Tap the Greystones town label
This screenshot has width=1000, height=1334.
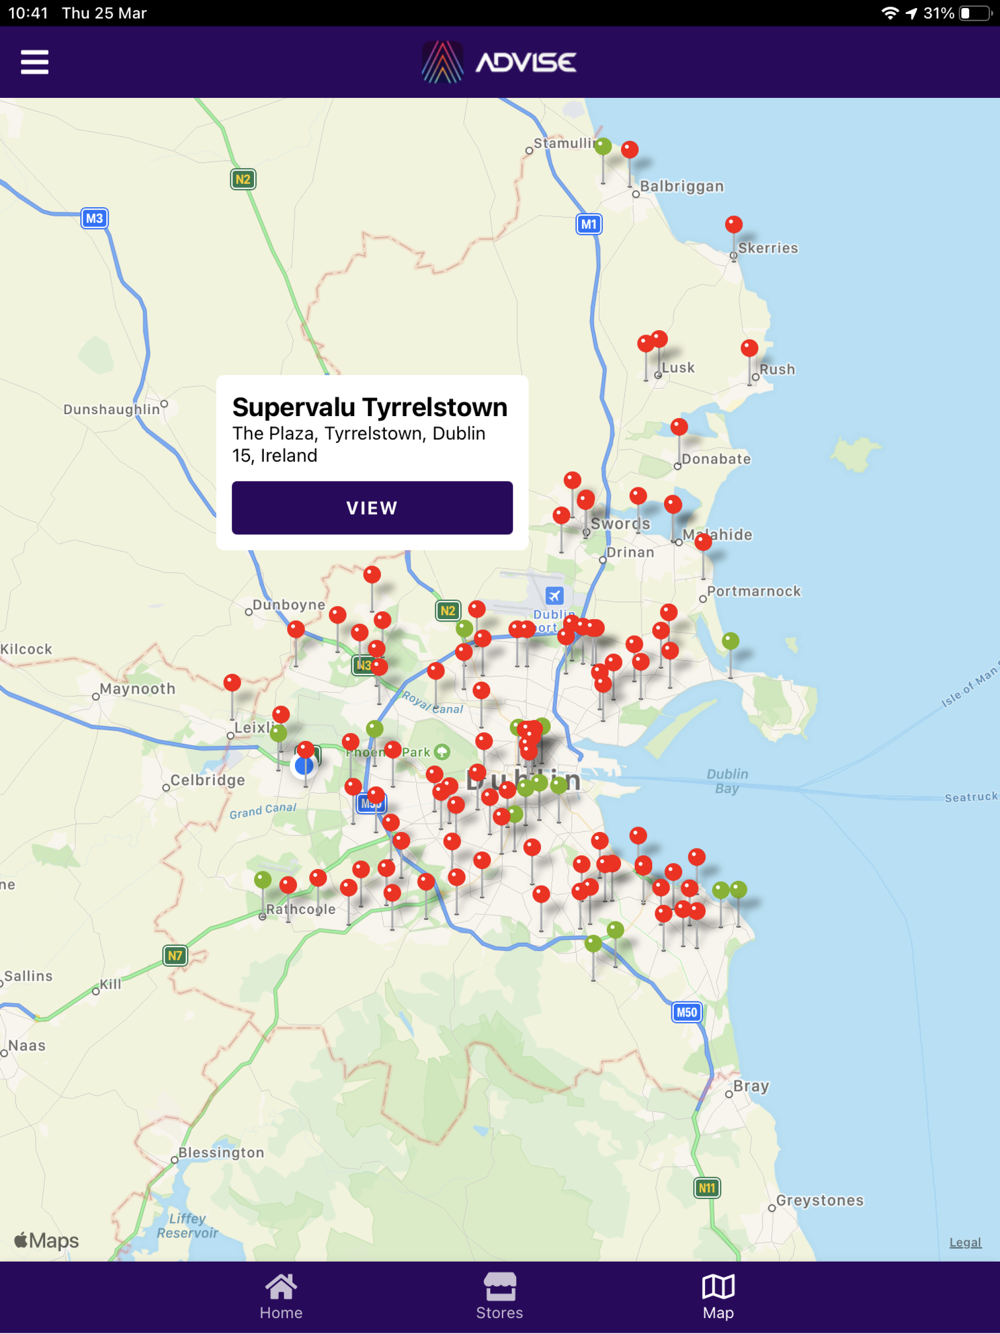click(820, 1201)
